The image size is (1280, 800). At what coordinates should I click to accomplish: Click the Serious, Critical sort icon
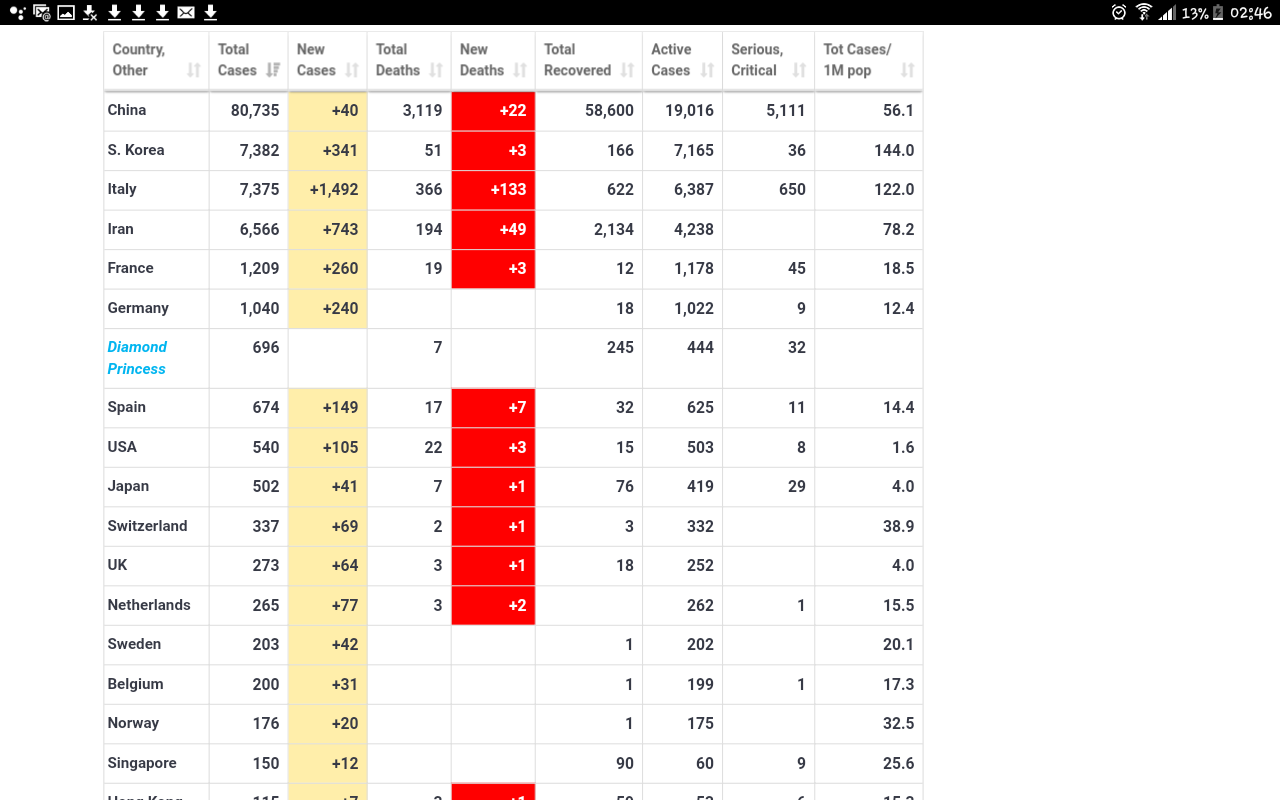click(799, 70)
